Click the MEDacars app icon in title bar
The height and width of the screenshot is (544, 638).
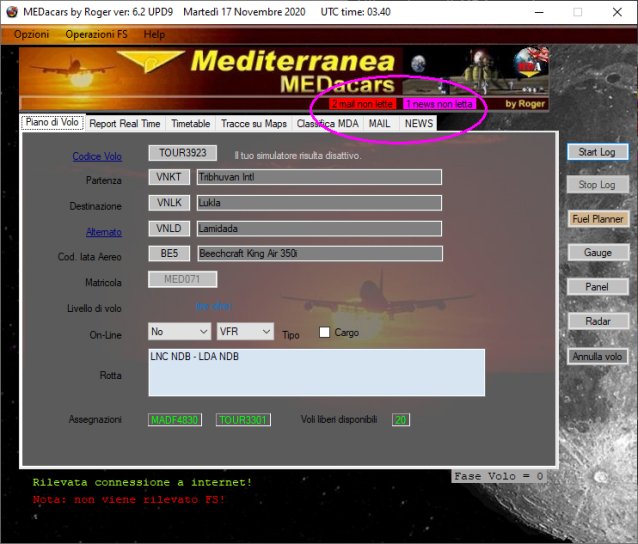pos(12,12)
